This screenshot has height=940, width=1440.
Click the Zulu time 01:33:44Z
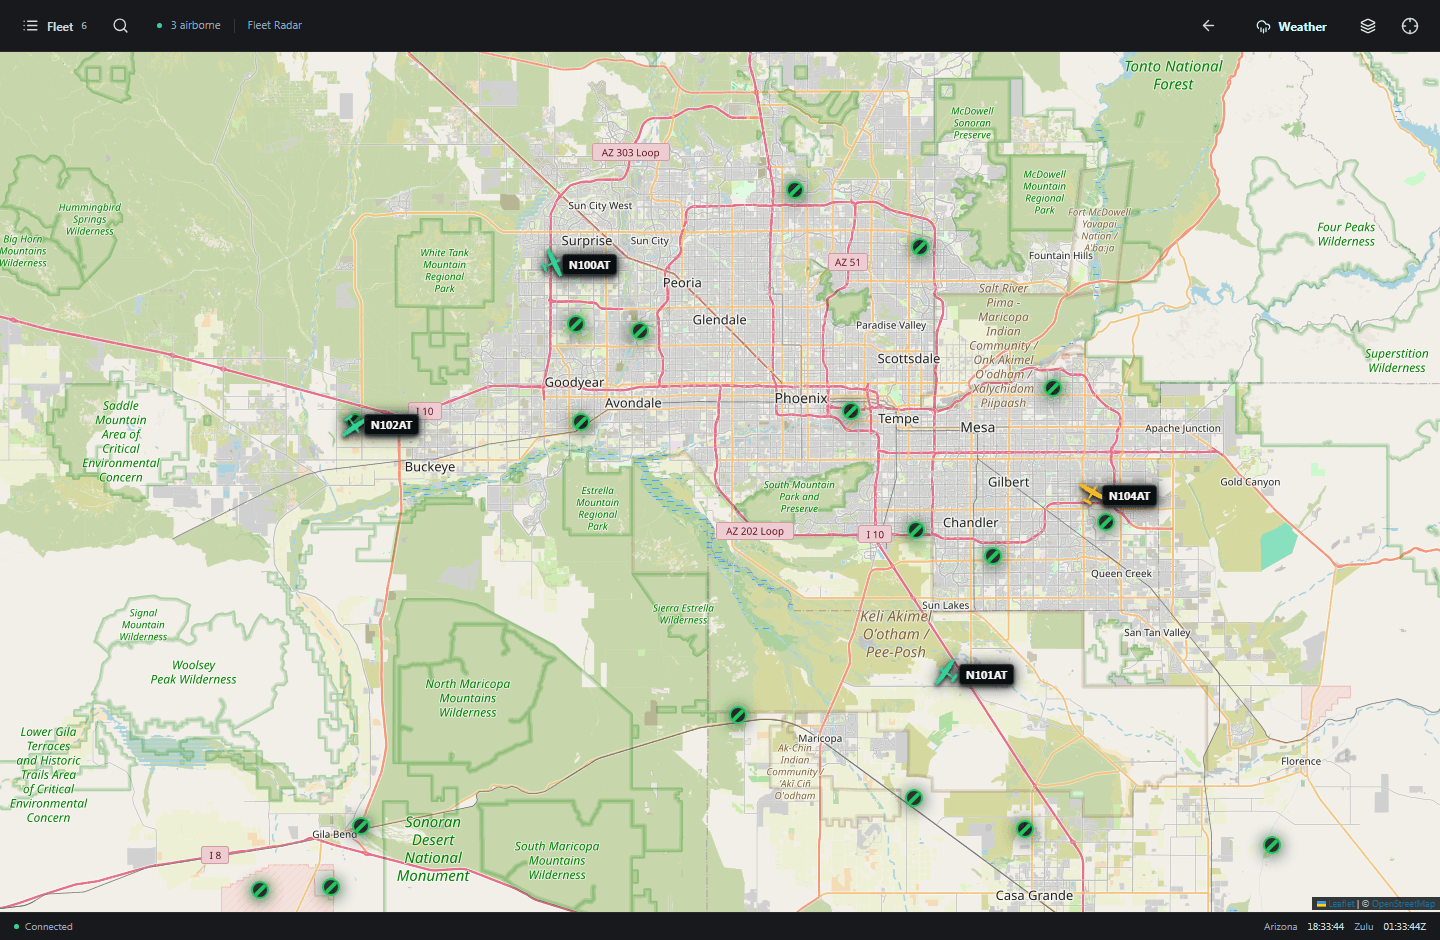[1404, 927]
